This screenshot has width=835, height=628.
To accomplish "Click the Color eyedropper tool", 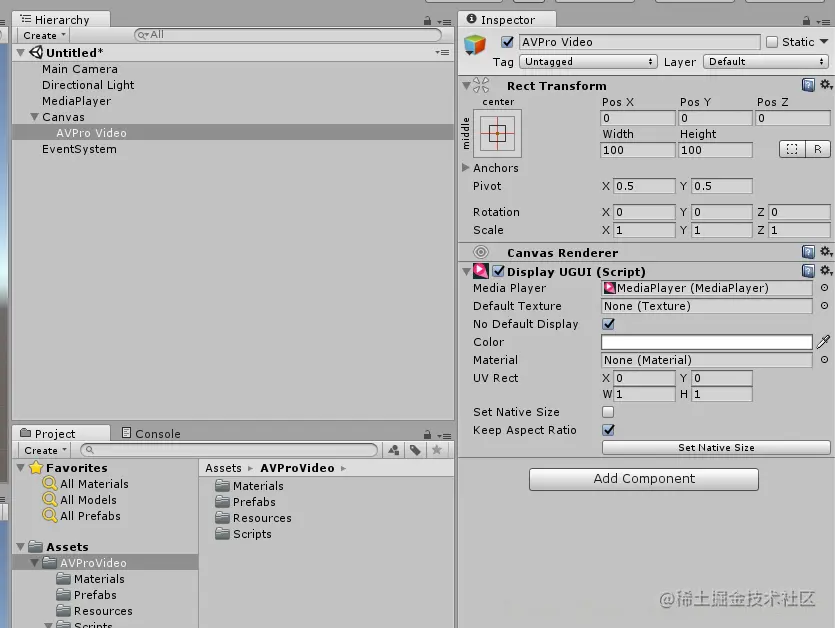I will click(823, 341).
